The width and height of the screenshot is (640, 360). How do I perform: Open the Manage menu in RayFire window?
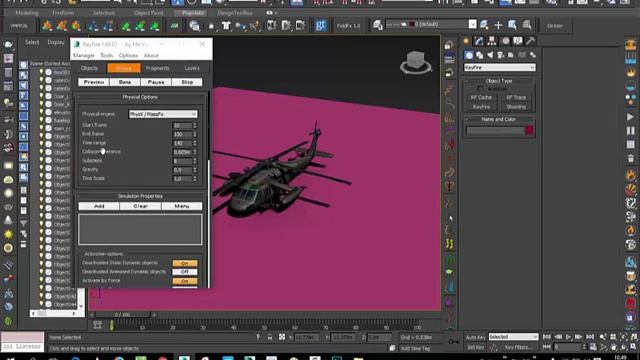[x=84, y=56]
